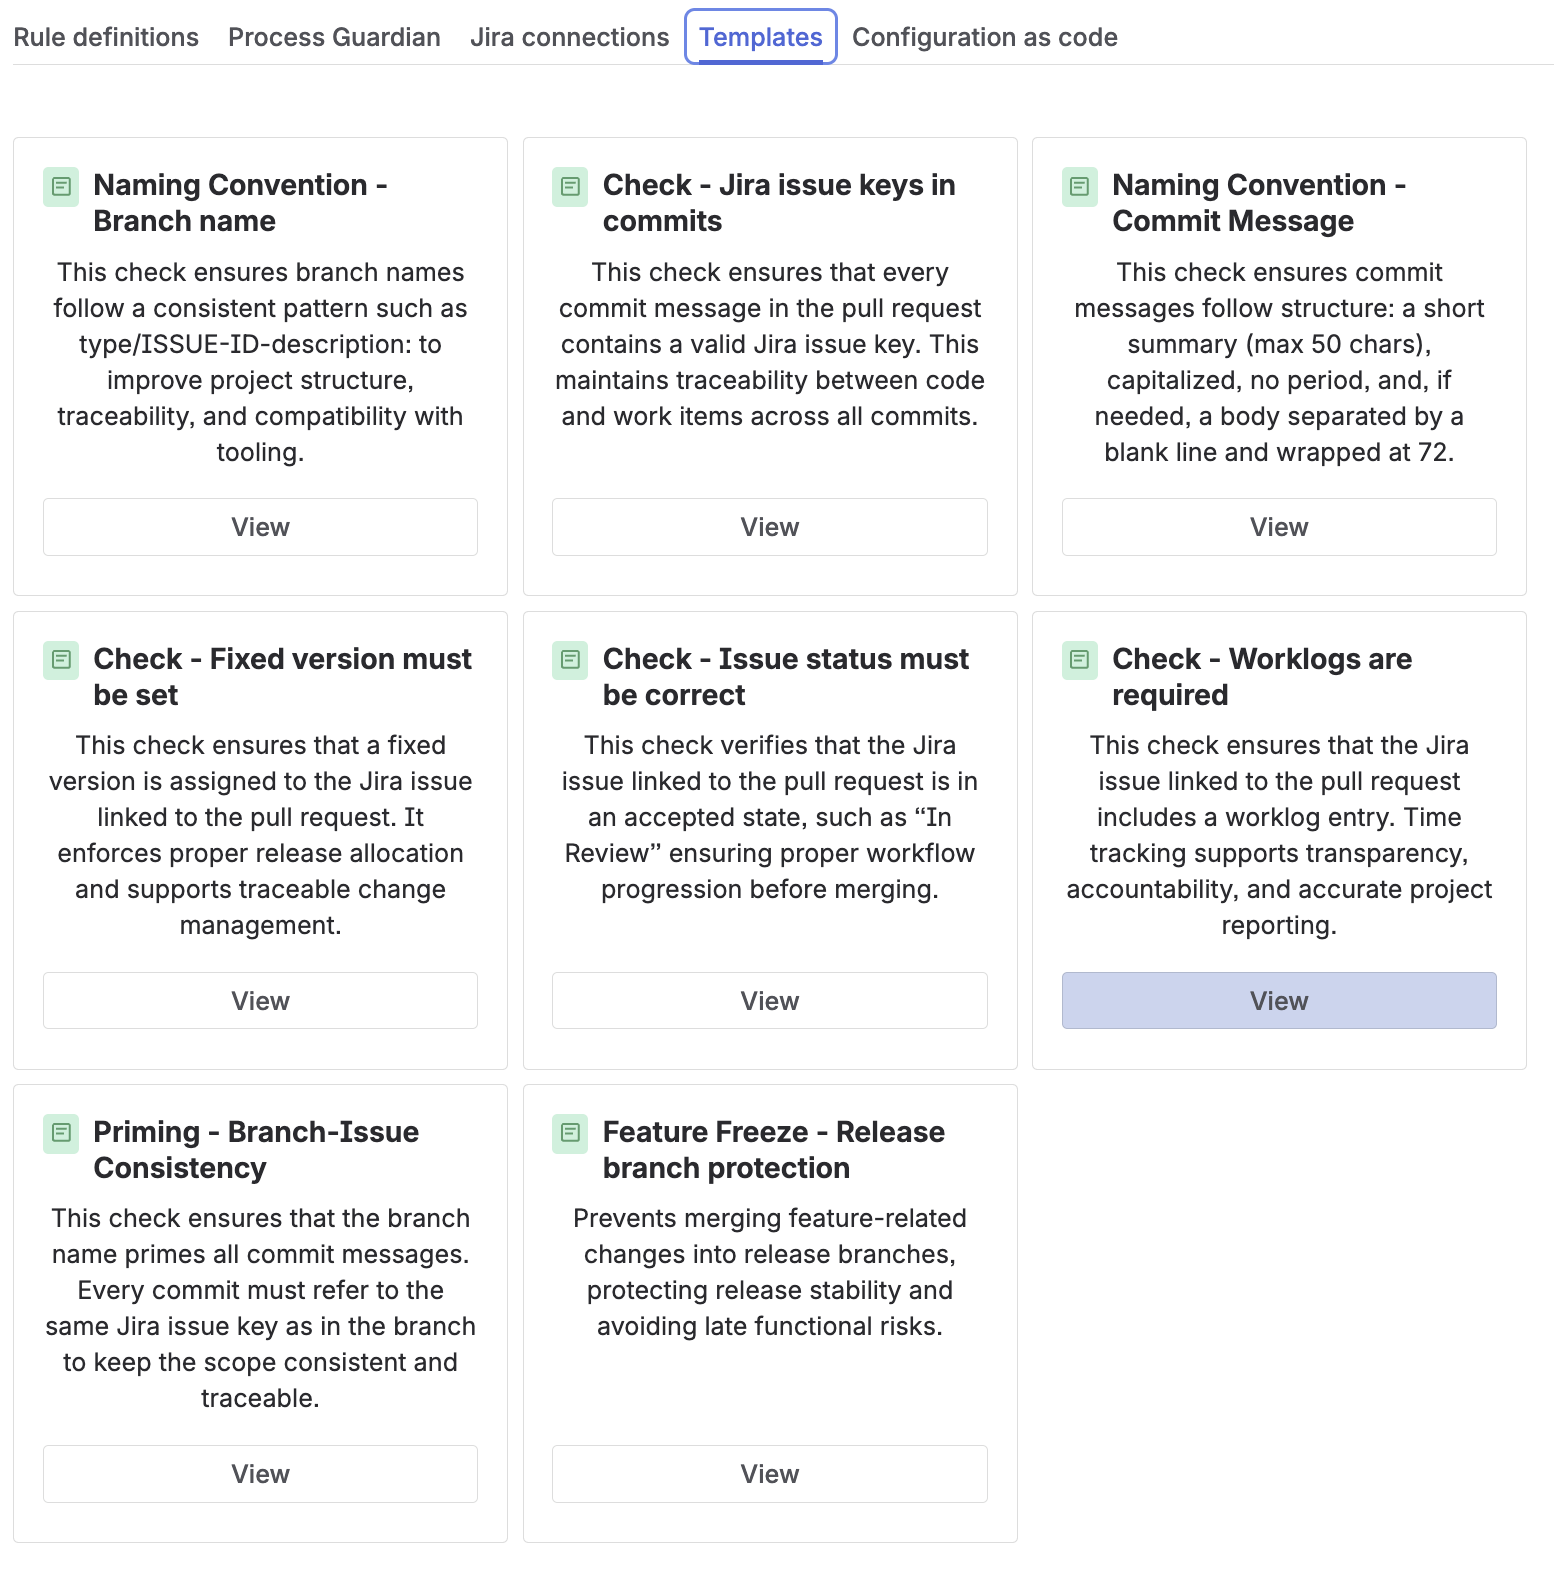This screenshot has height=1574, width=1554.
Task: View the Feature Freeze release branch template
Action: click(770, 1474)
